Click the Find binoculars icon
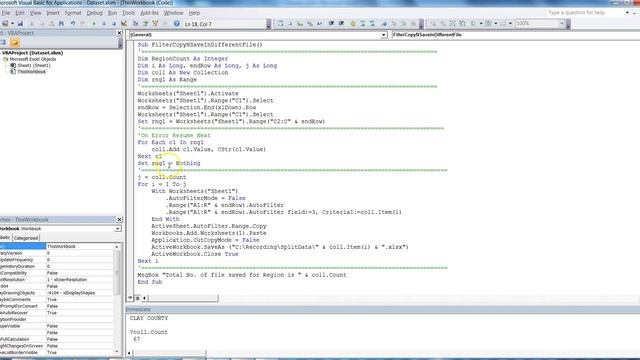The width and height of the screenshot is (640, 360). (x=61, y=24)
